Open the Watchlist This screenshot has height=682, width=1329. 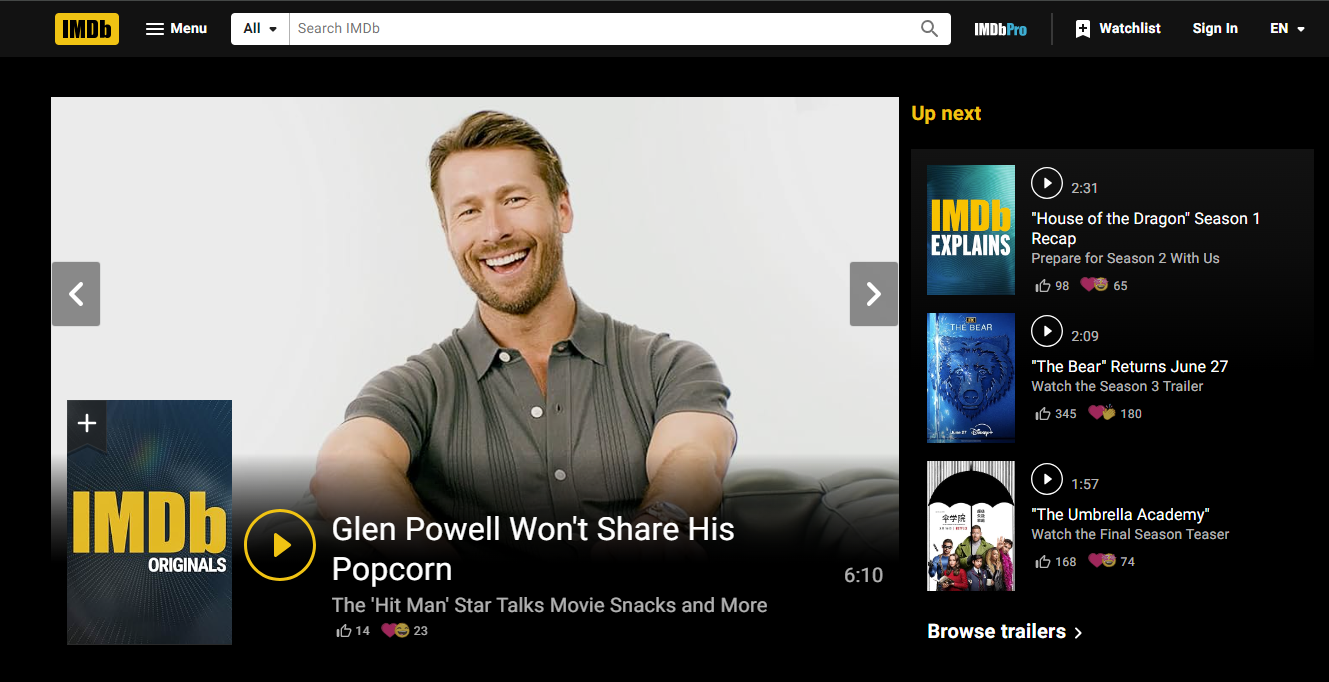coord(1117,29)
